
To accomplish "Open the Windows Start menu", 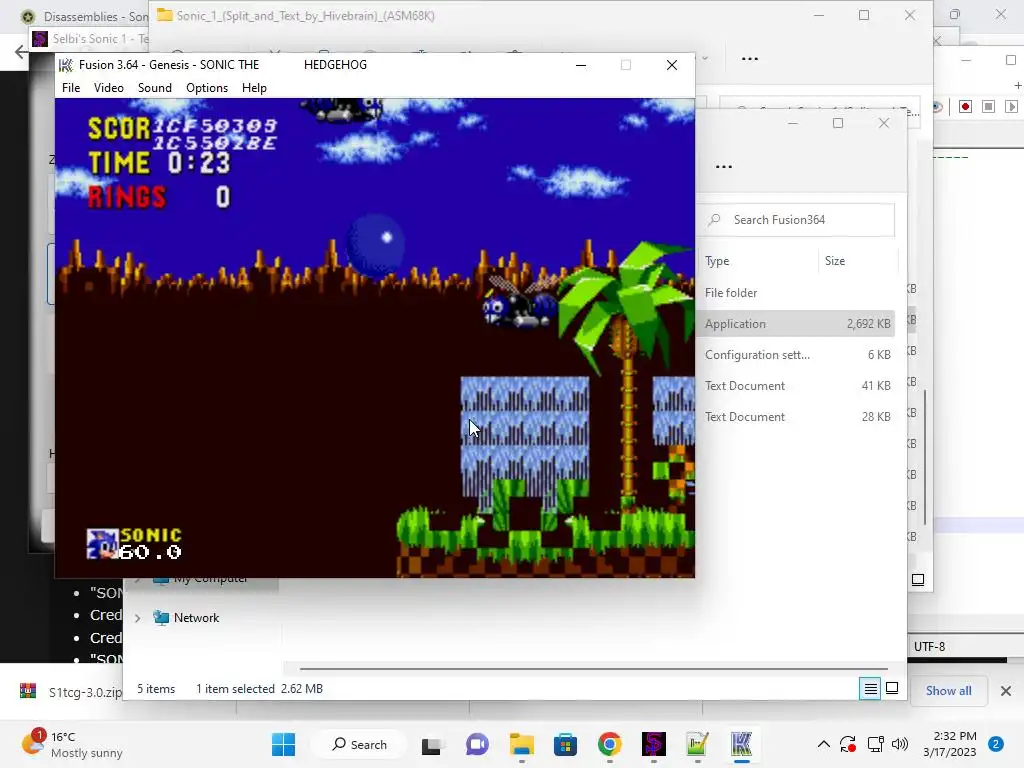I will point(283,744).
